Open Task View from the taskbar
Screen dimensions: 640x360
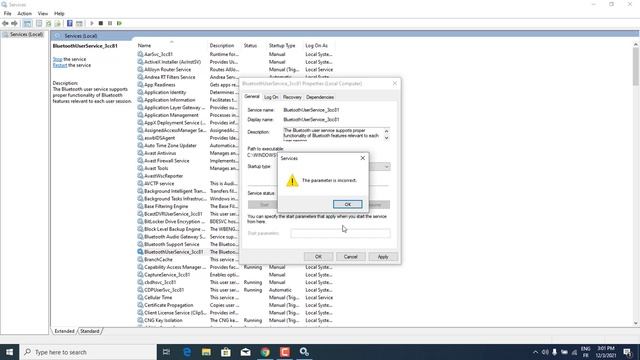(x=166, y=352)
